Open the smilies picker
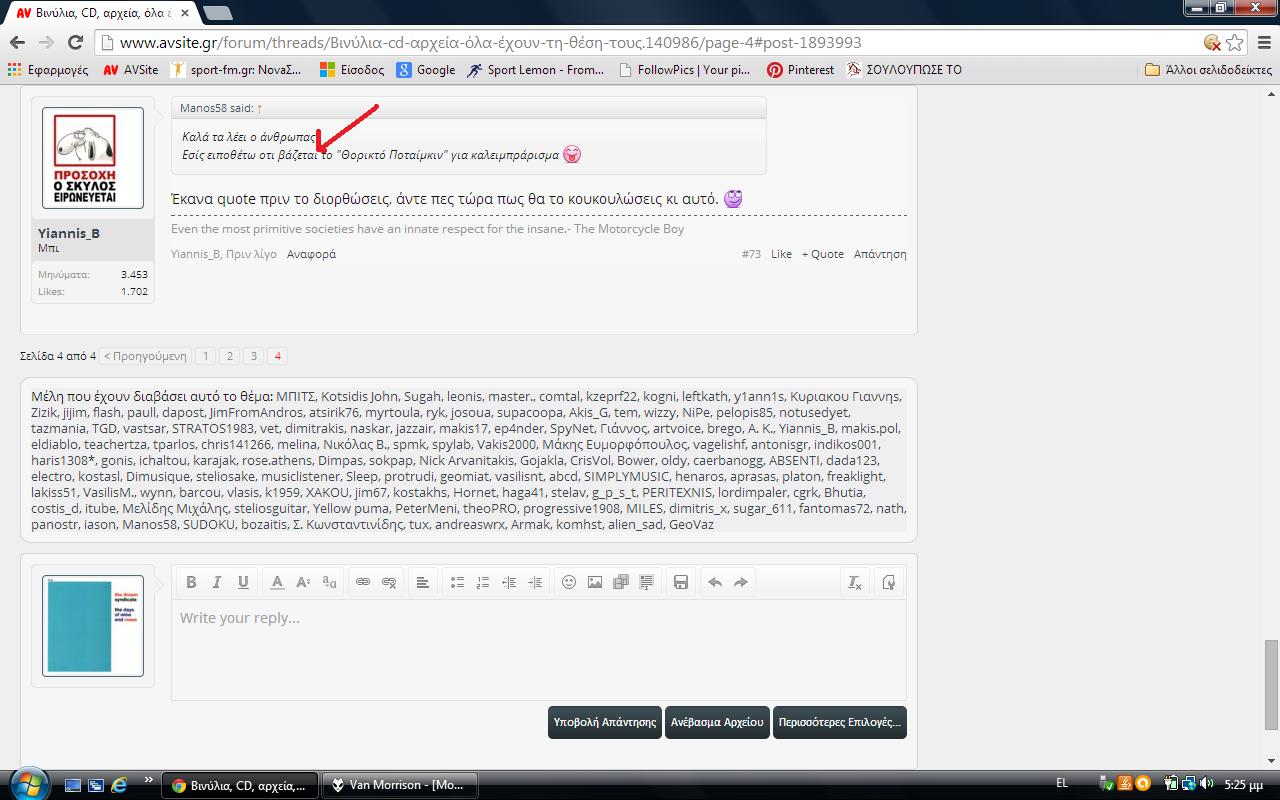This screenshot has height=800, width=1280. 569,582
